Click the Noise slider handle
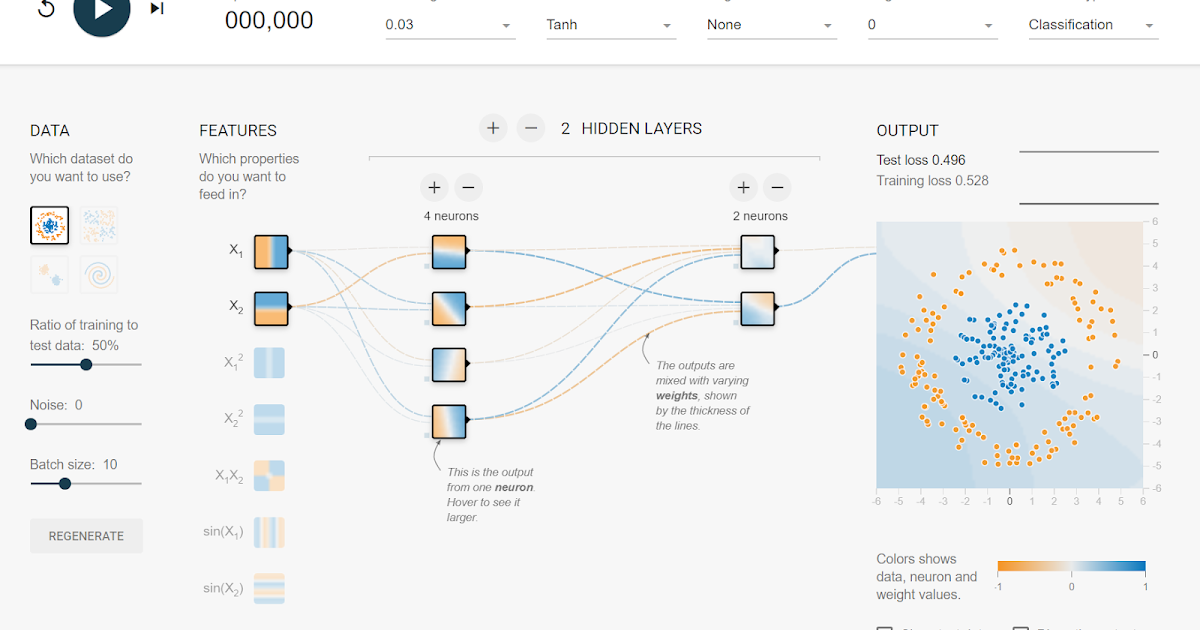The image size is (1200, 630). (x=30, y=423)
